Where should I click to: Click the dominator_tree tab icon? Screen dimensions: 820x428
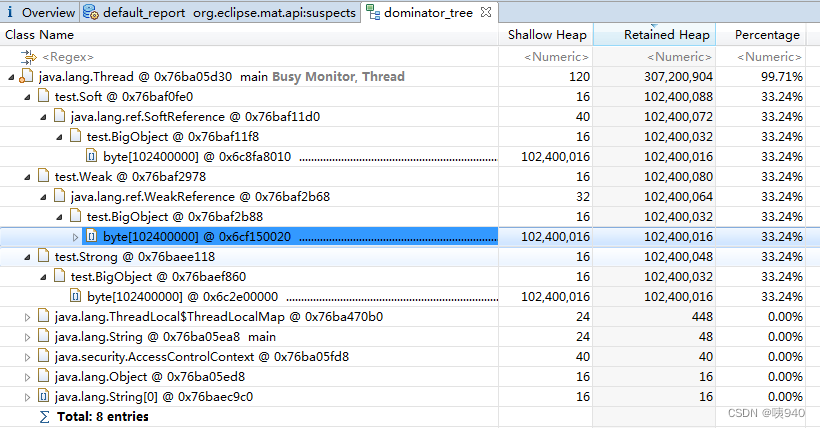(x=373, y=12)
